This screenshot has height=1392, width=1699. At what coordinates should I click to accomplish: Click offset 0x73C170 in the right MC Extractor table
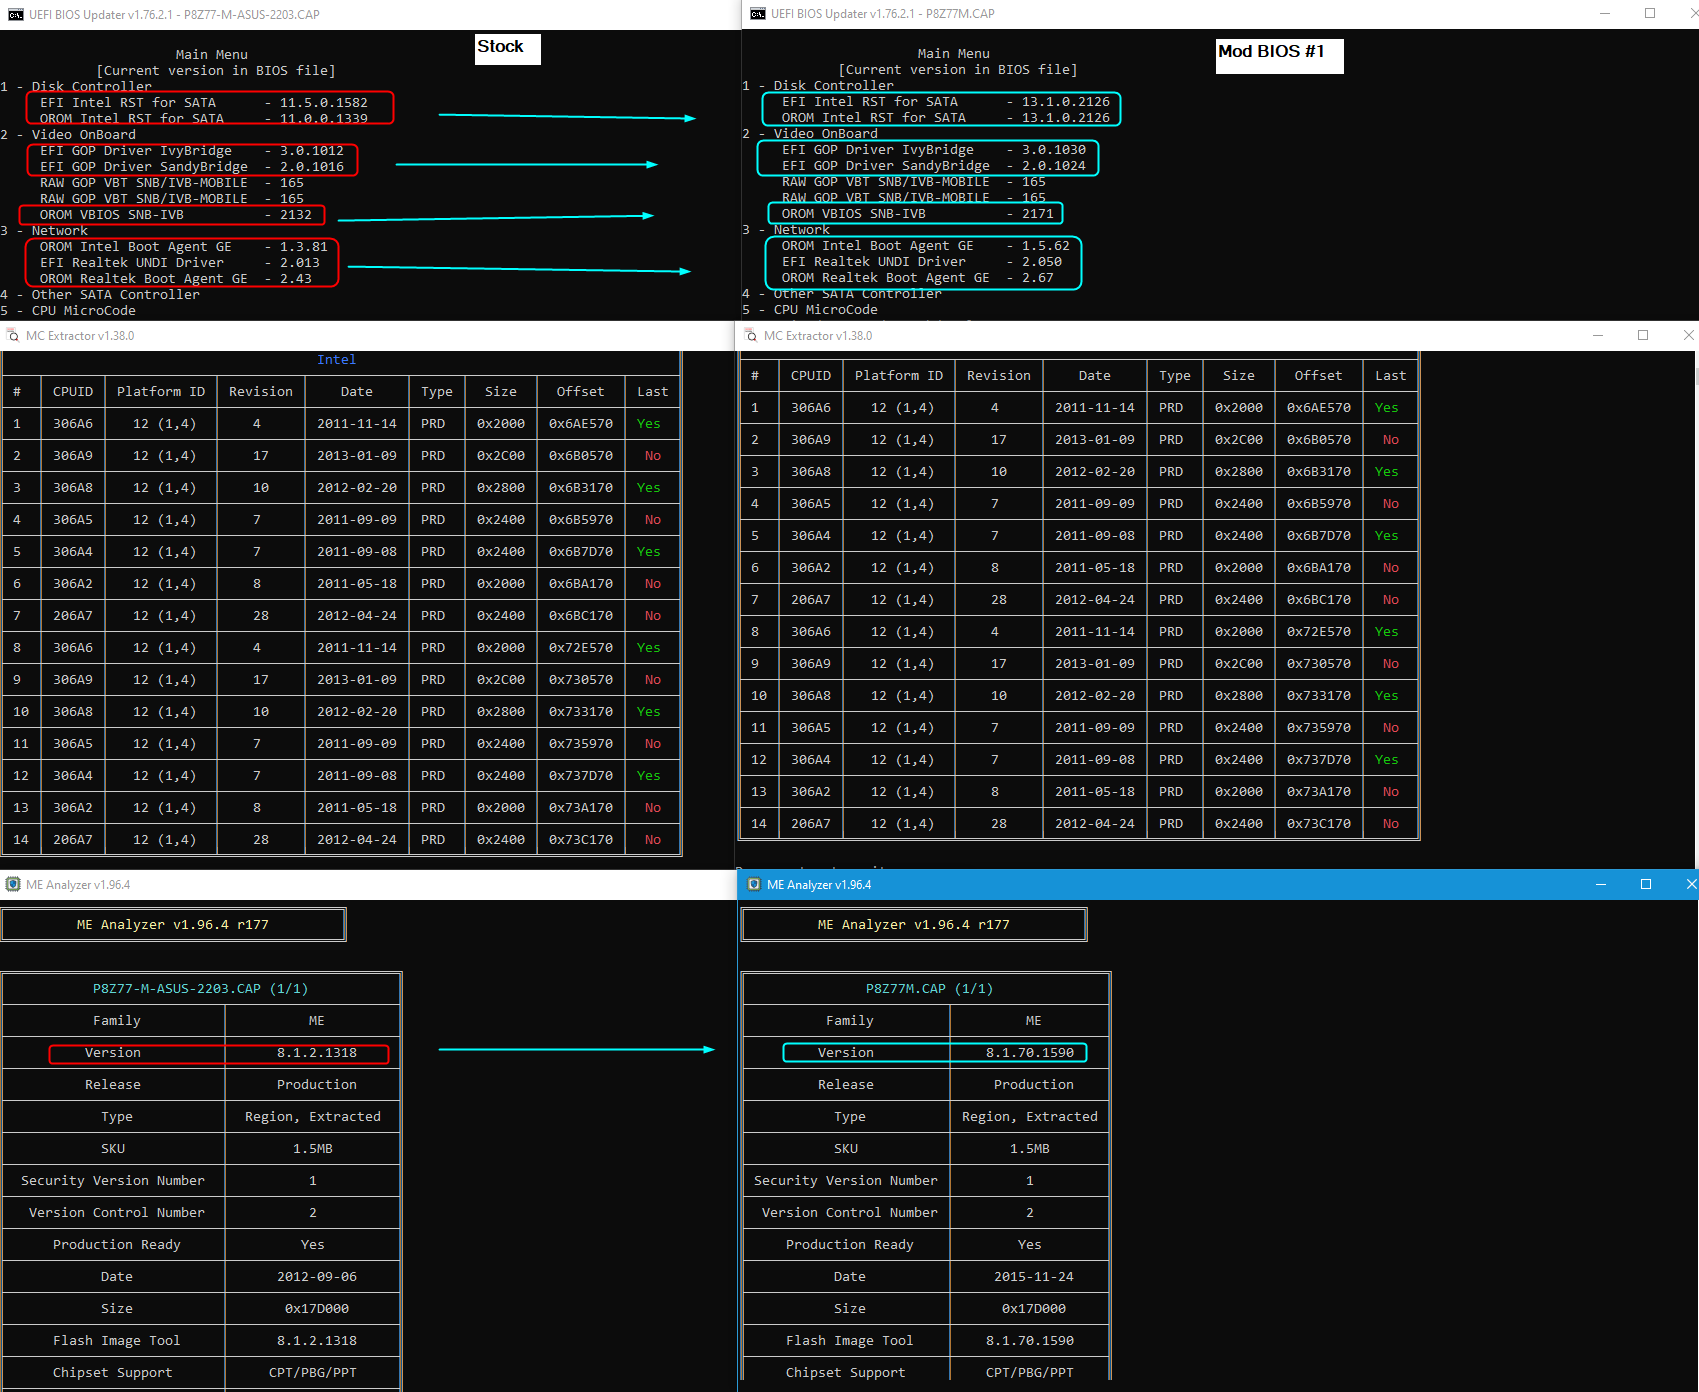(x=1319, y=824)
